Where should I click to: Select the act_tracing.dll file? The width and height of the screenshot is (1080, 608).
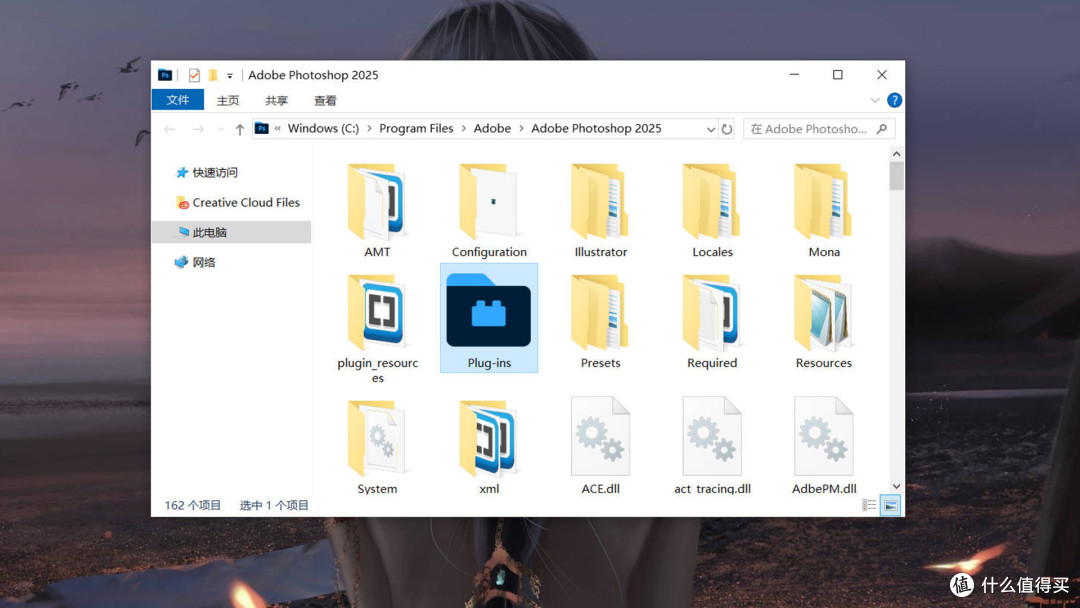click(x=712, y=445)
